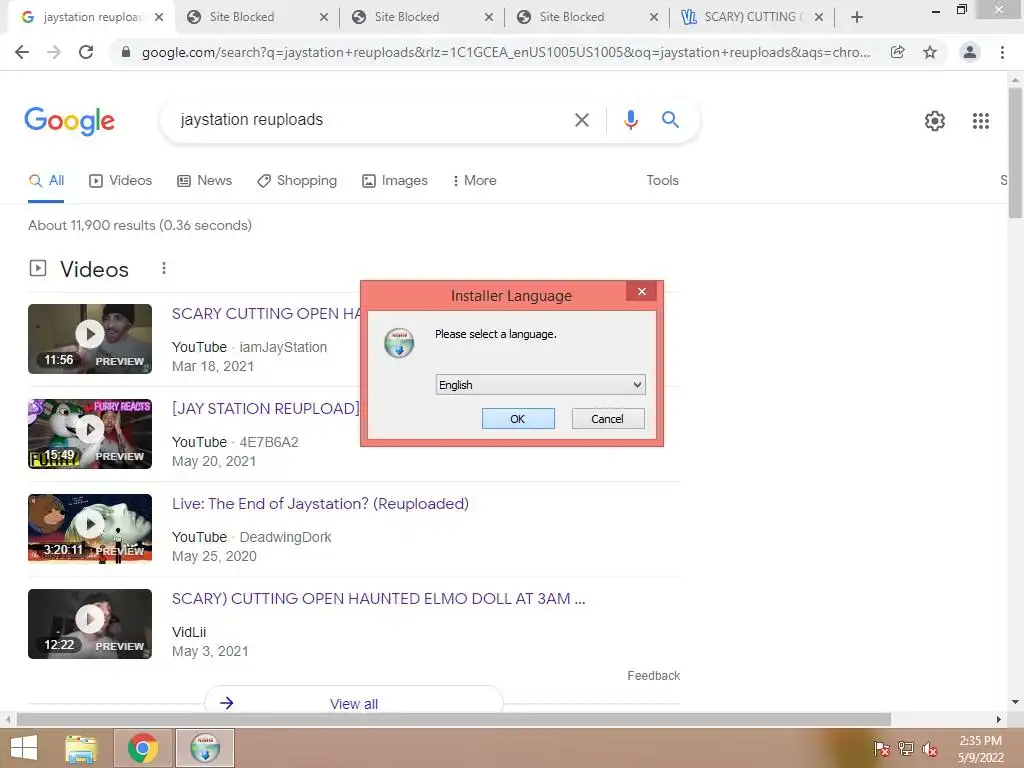Screen dimensions: 1024x768
Task: Open the VidLii haunted Elmo doll result
Action: [x=378, y=599]
